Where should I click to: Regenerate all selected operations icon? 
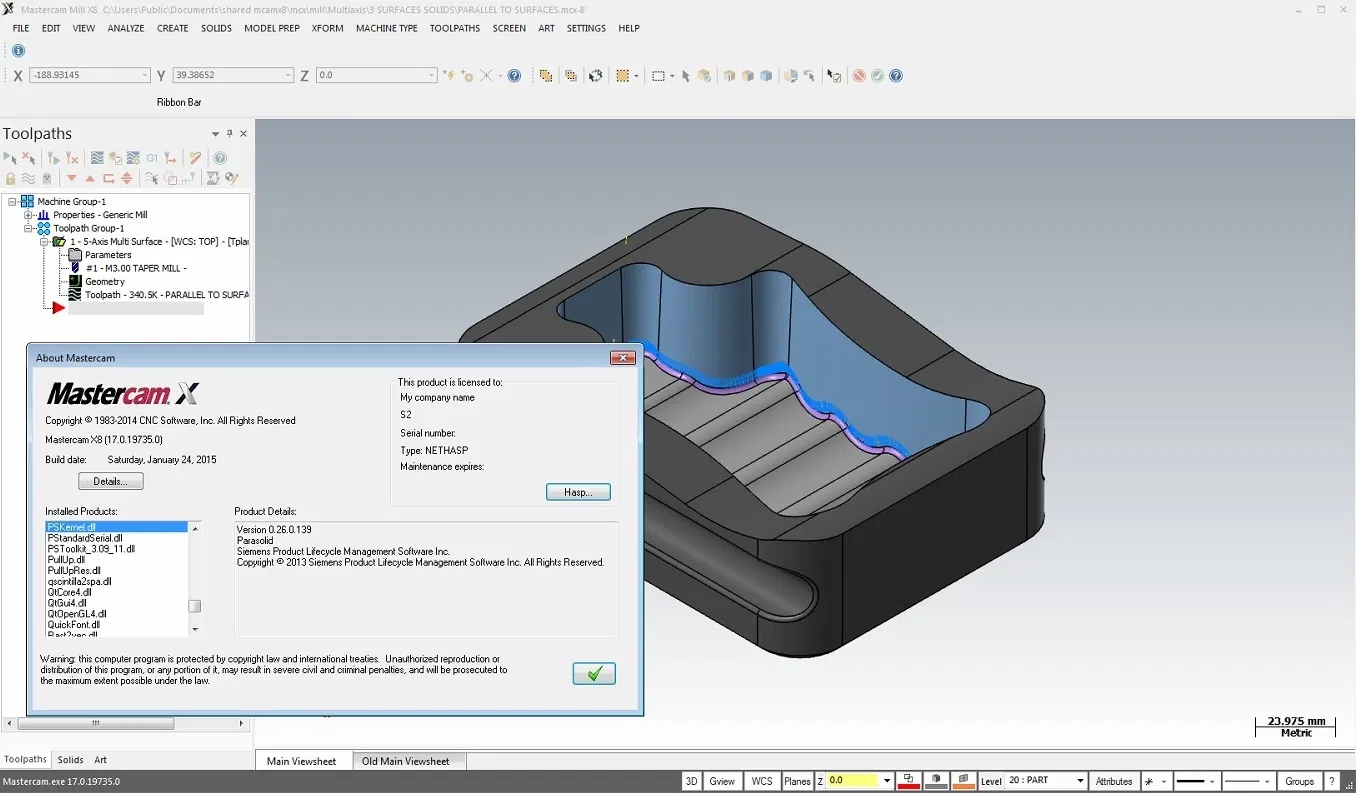coord(54,158)
